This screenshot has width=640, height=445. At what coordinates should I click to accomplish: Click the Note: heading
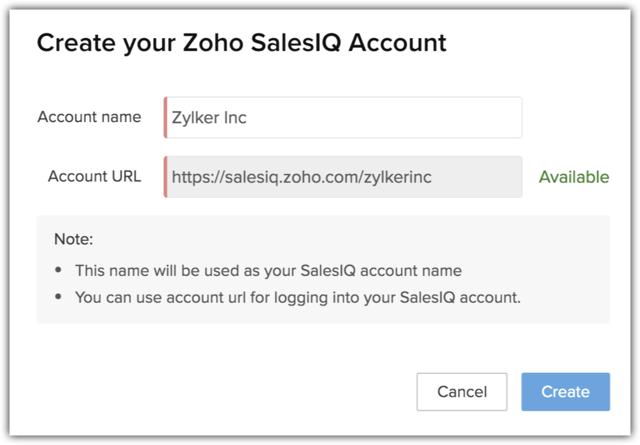click(74, 240)
